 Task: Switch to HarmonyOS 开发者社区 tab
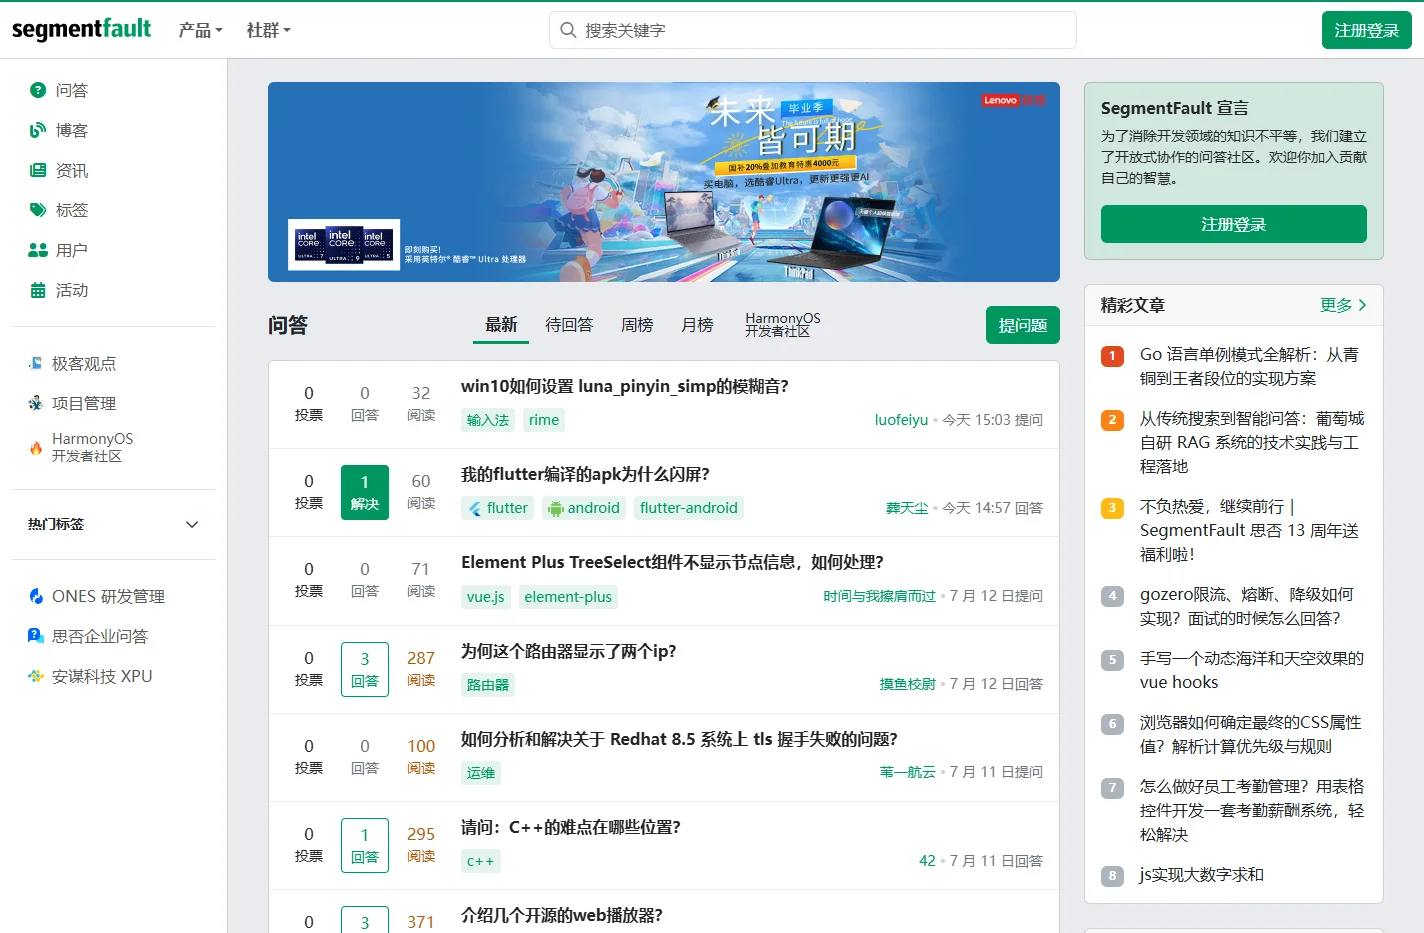782,324
